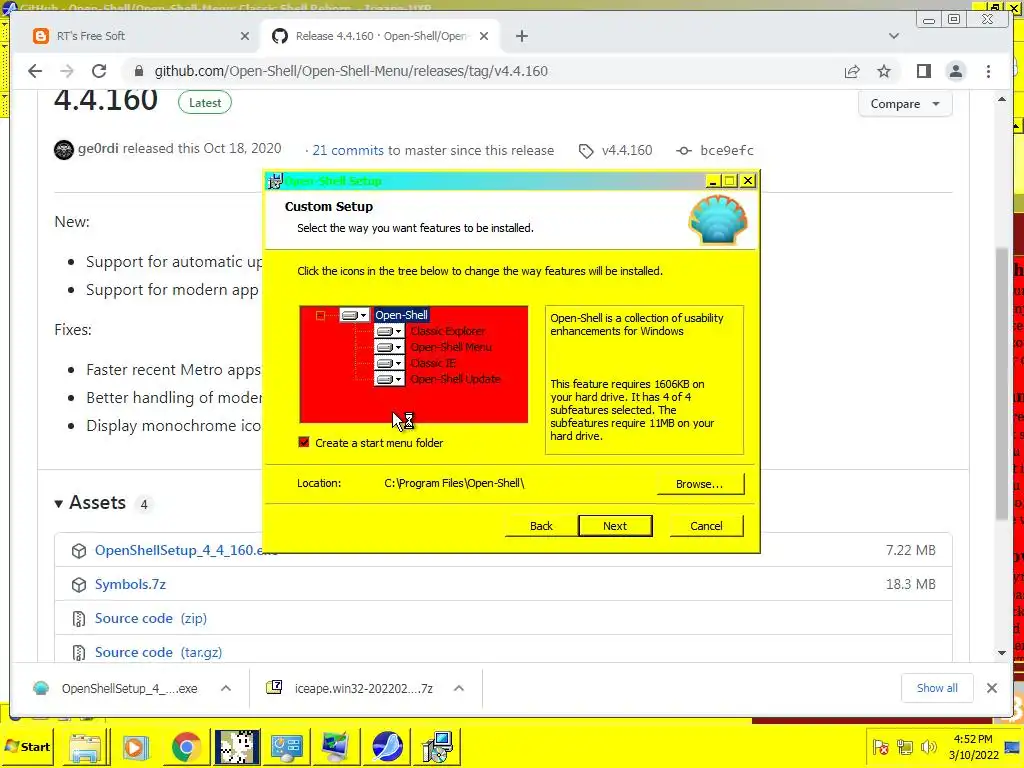Select the Classic Explorer tree item
1024x768 pixels.
tap(447, 331)
